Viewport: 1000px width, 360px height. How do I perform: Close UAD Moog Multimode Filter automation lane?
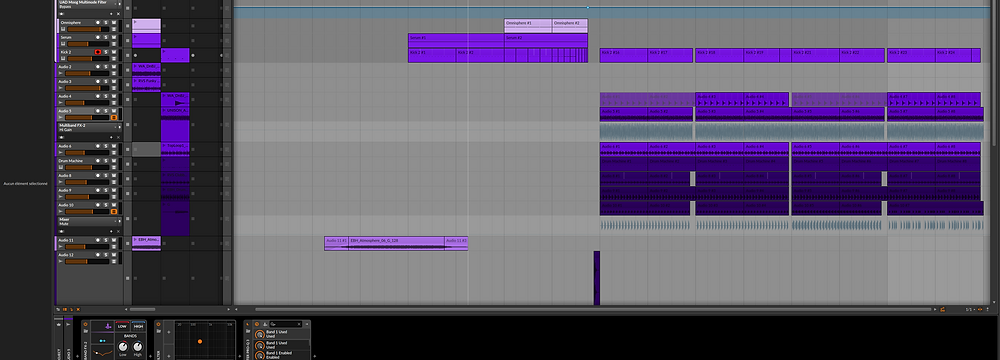tap(119, 14)
